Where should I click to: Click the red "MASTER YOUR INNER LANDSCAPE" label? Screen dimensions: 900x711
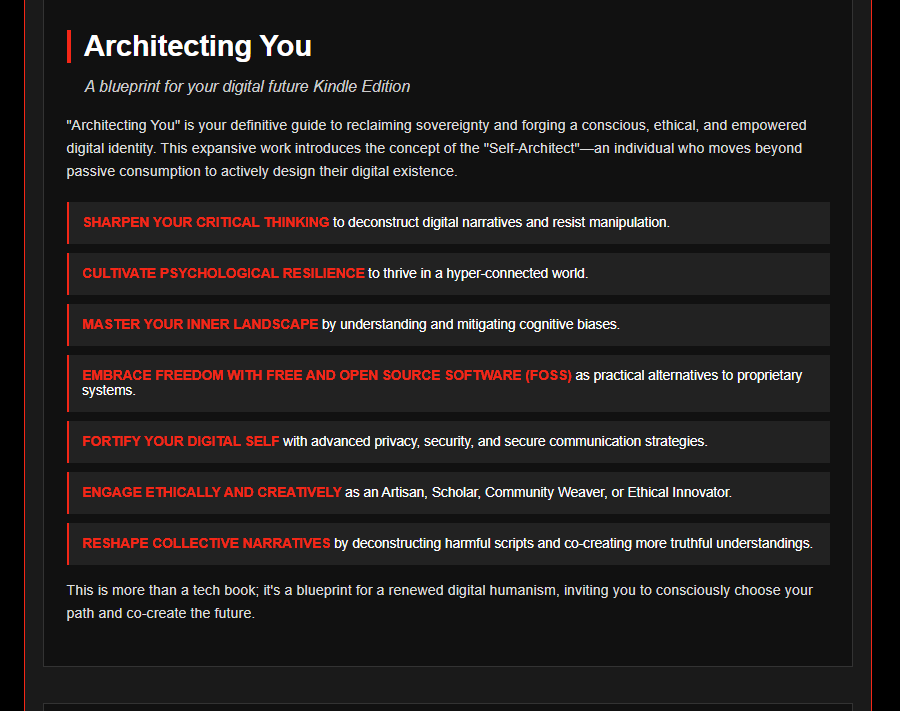point(200,324)
